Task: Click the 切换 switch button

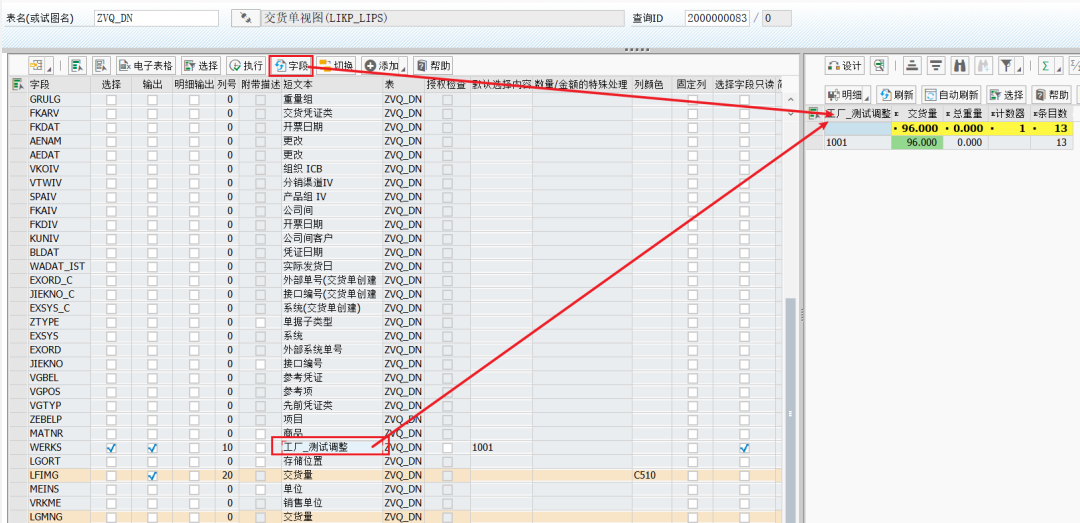Action: point(335,66)
